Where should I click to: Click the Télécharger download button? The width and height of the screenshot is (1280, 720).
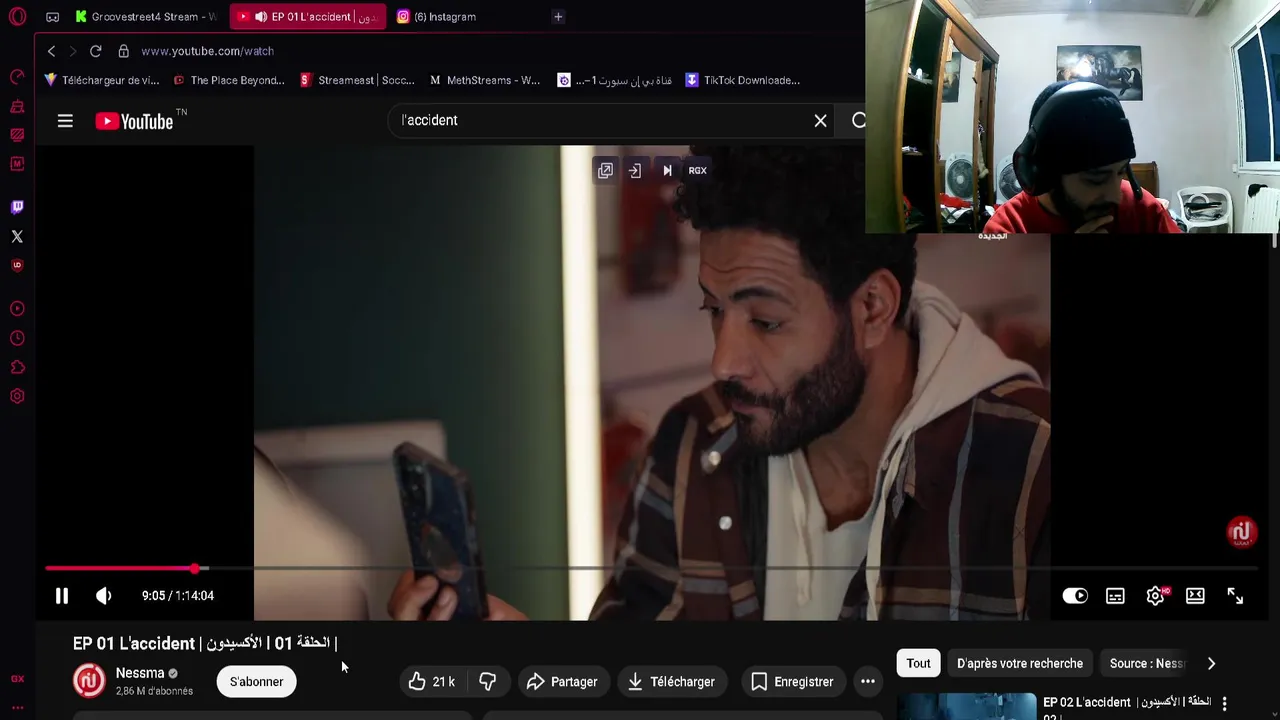point(671,682)
